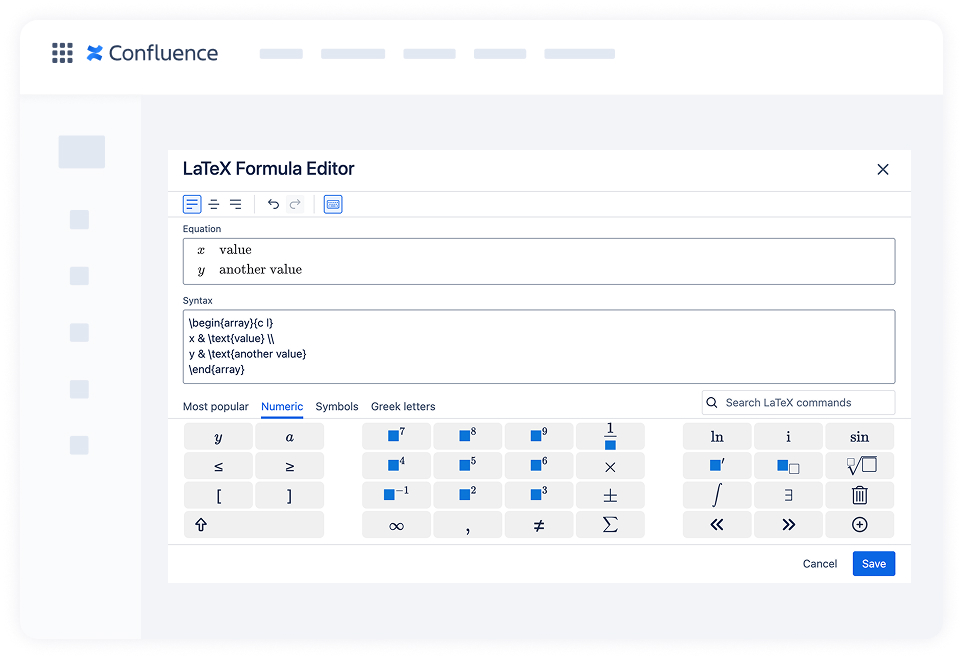Viewport: 963px width, 659px height.
Task: Open the Confluence app switcher grid
Action: [x=62, y=53]
